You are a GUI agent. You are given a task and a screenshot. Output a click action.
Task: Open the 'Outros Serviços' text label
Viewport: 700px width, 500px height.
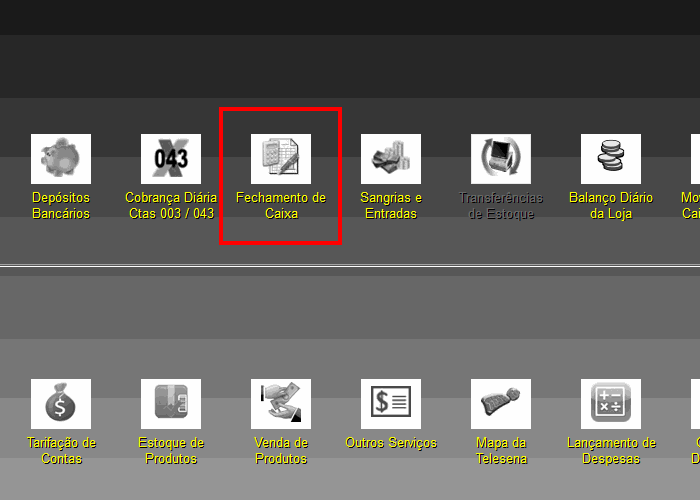click(x=391, y=443)
